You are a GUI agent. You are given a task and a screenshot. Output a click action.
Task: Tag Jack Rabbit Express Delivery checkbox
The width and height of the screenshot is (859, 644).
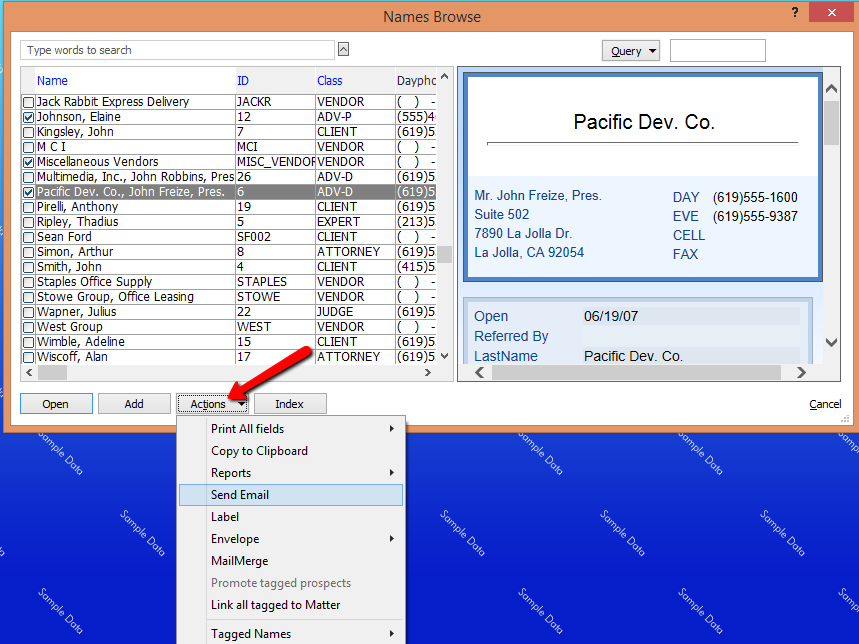point(28,102)
